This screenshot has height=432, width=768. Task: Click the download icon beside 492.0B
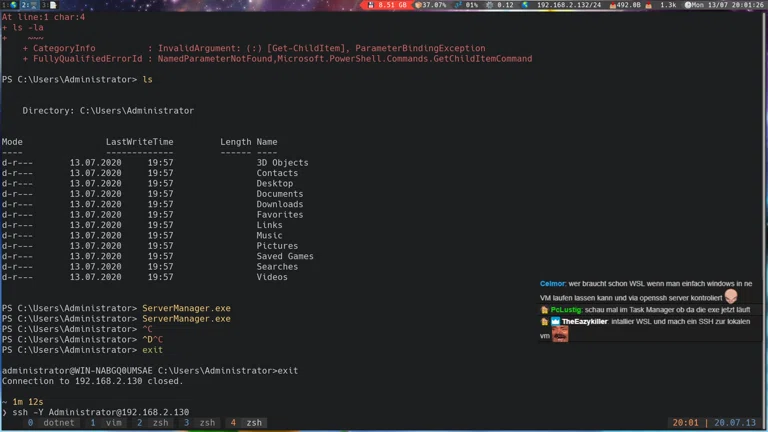click(x=612, y=5)
